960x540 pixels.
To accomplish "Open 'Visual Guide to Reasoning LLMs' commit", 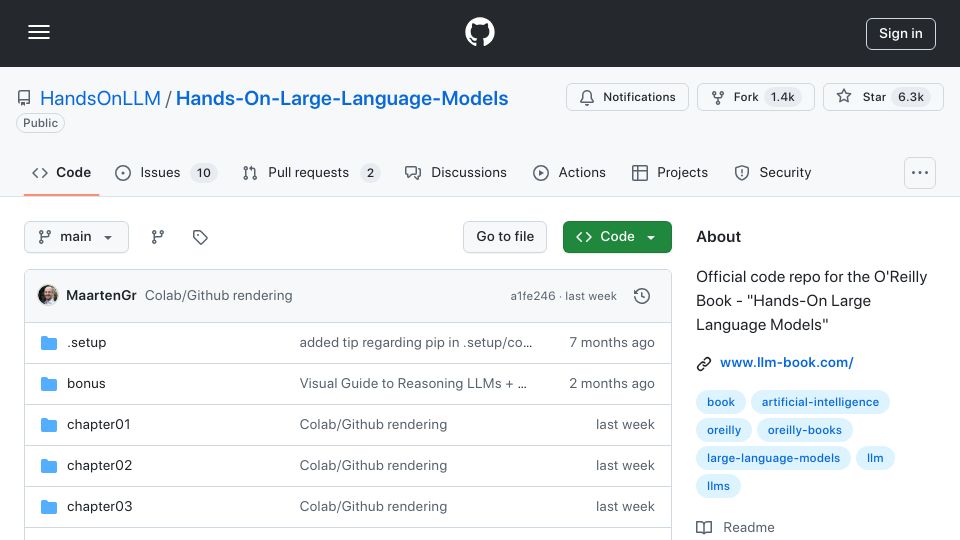I will pos(413,384).
